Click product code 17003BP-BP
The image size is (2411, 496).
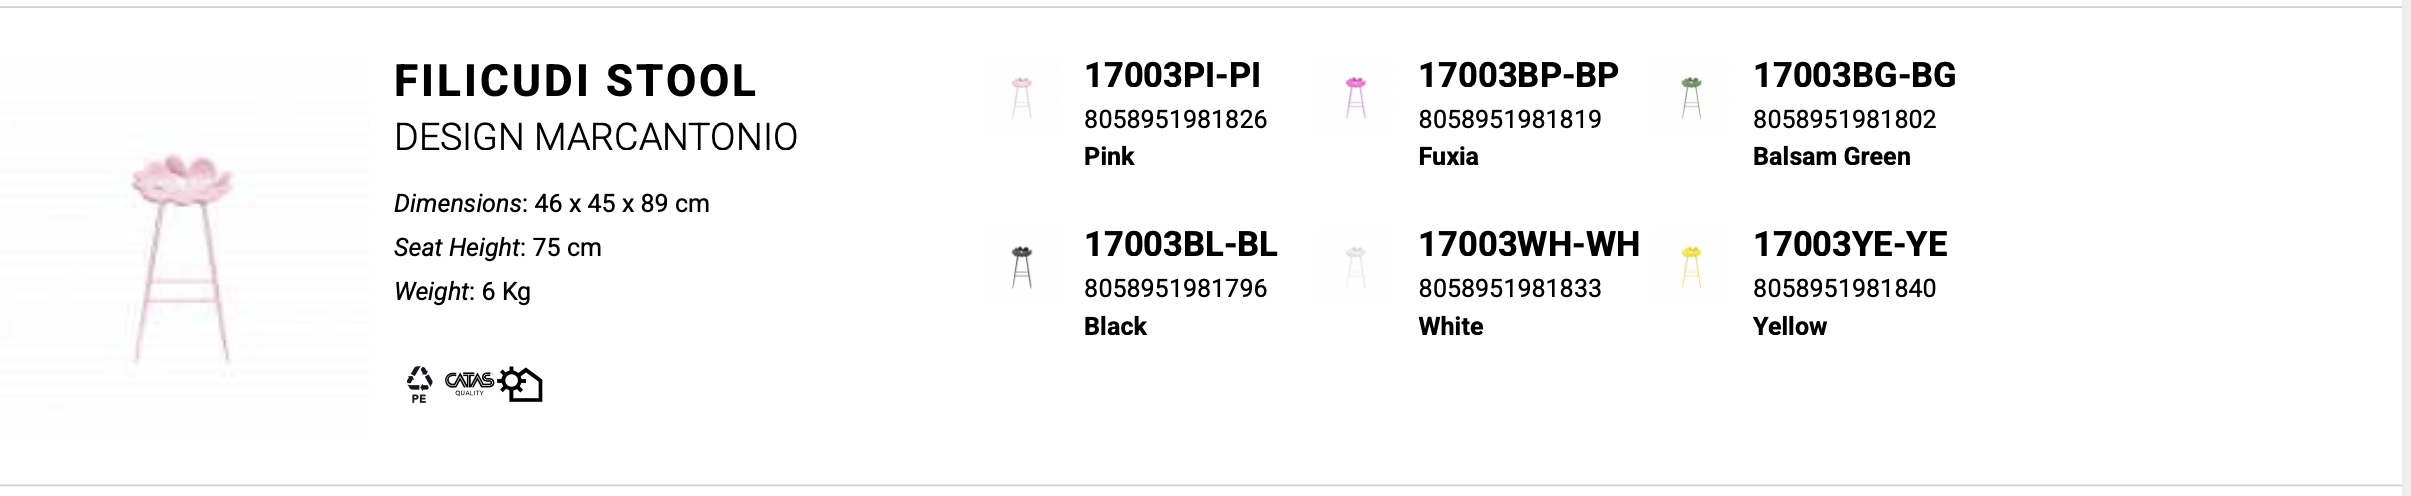pyautogui.click(x=1518, y=75)
